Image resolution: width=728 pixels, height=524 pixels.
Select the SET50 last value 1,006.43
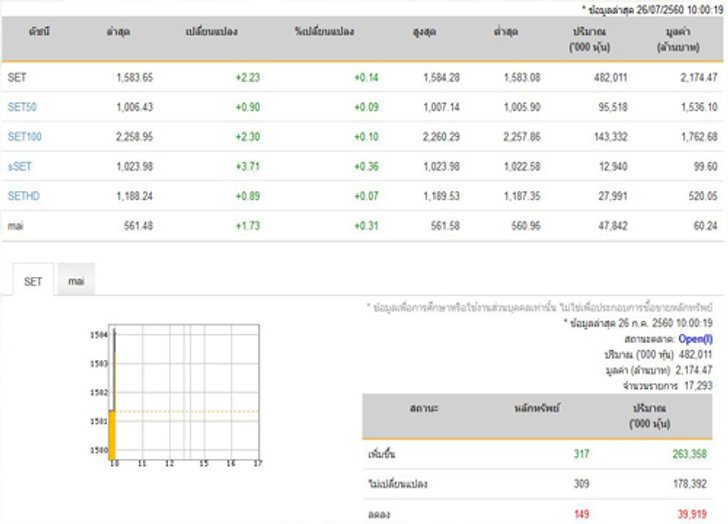[135, 107]
